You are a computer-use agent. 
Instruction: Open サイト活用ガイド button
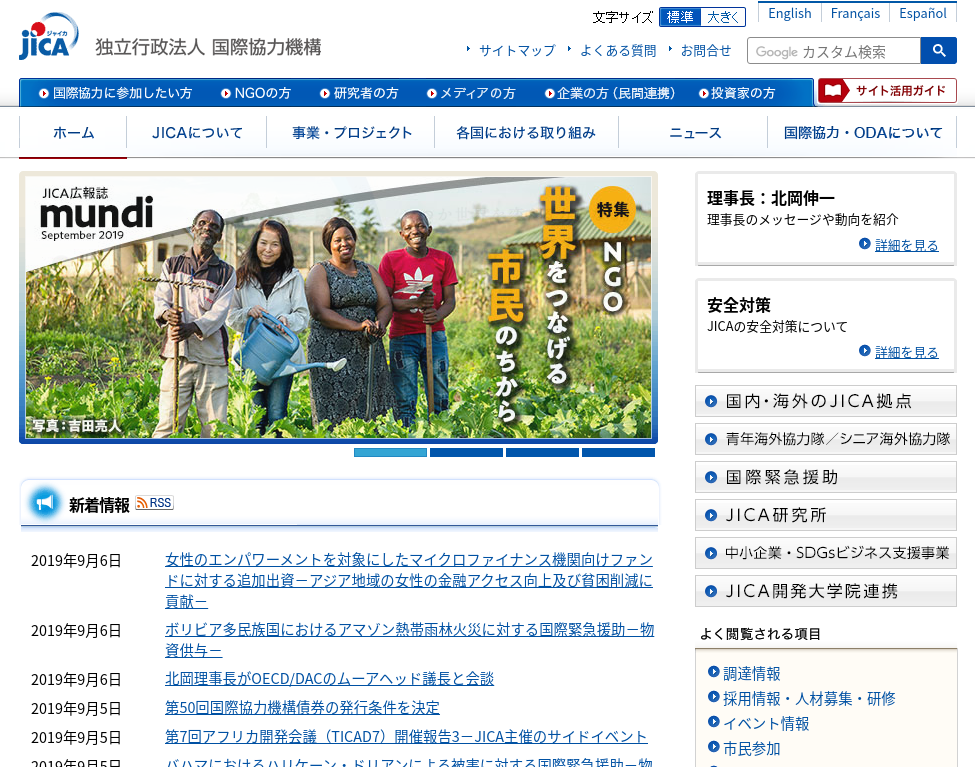point(887,91)
